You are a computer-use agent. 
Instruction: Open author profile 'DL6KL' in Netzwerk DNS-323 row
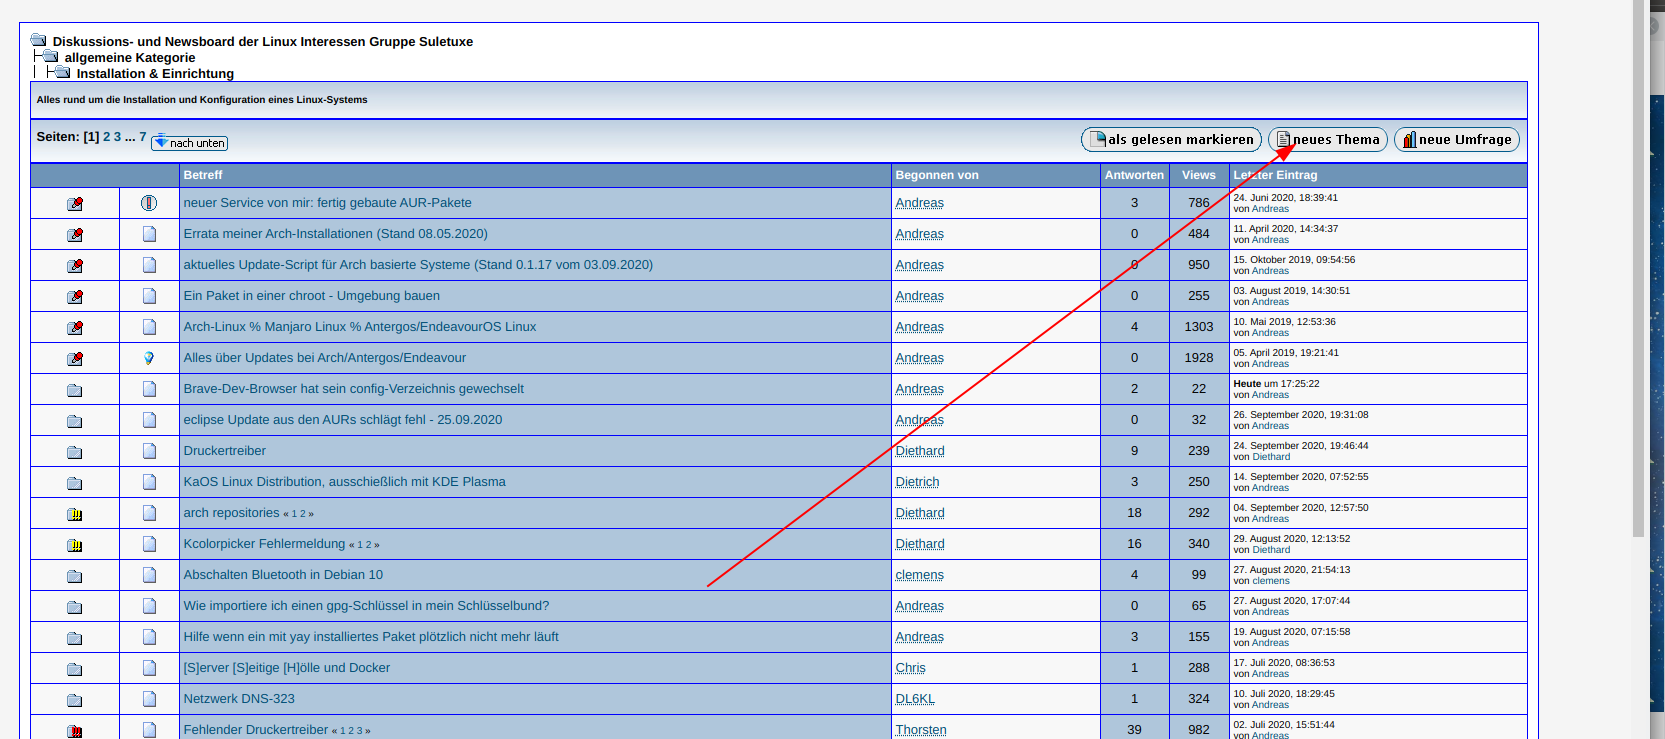[915, 699]
